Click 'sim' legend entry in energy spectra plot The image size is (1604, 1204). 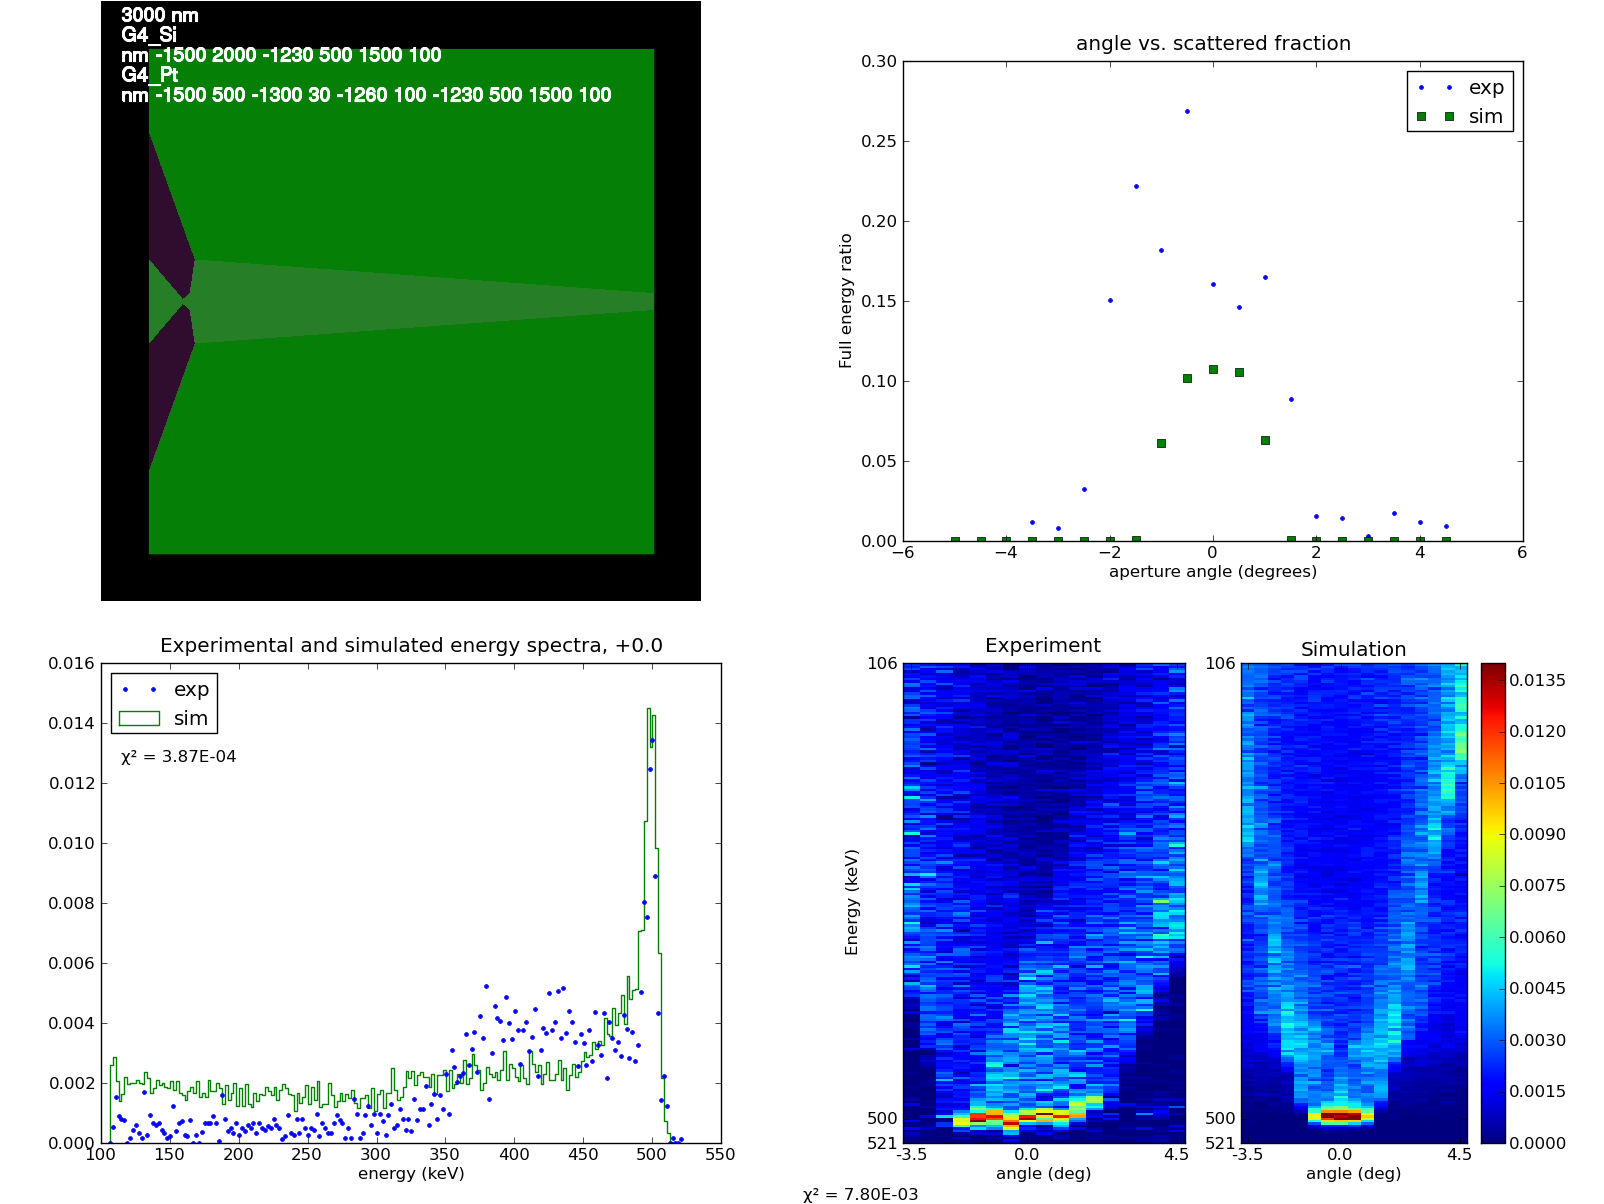pos(190,718)
